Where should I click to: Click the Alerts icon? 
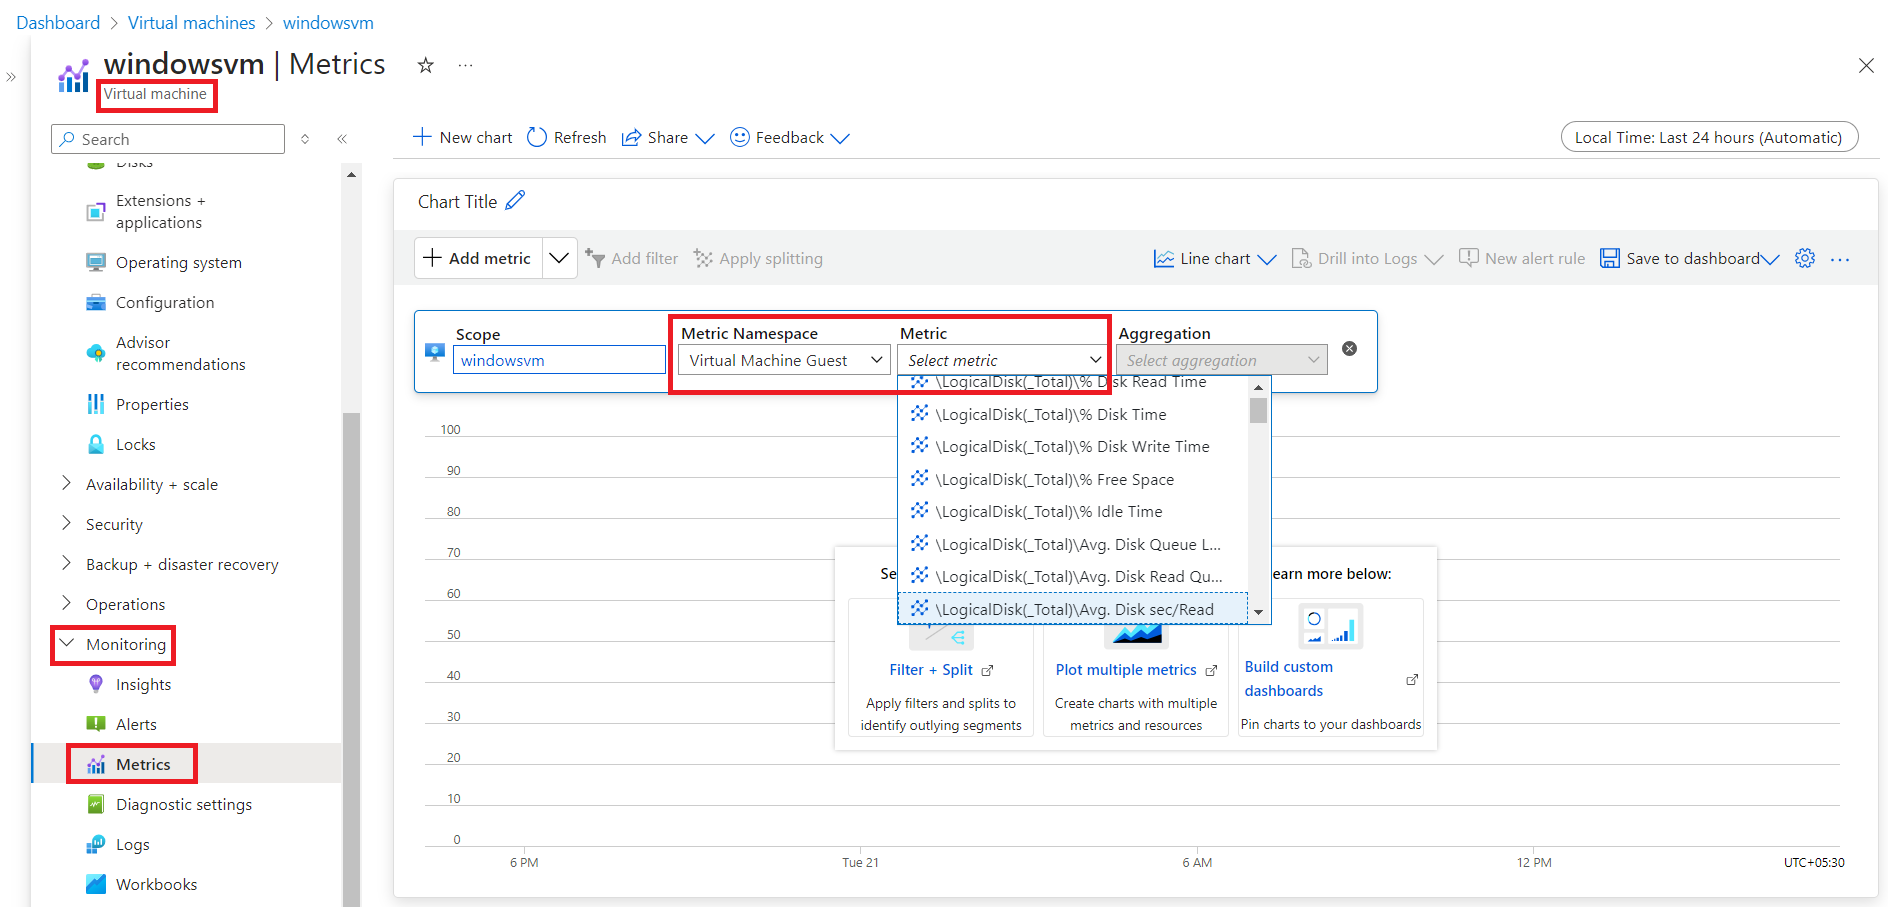coord(96,724)
